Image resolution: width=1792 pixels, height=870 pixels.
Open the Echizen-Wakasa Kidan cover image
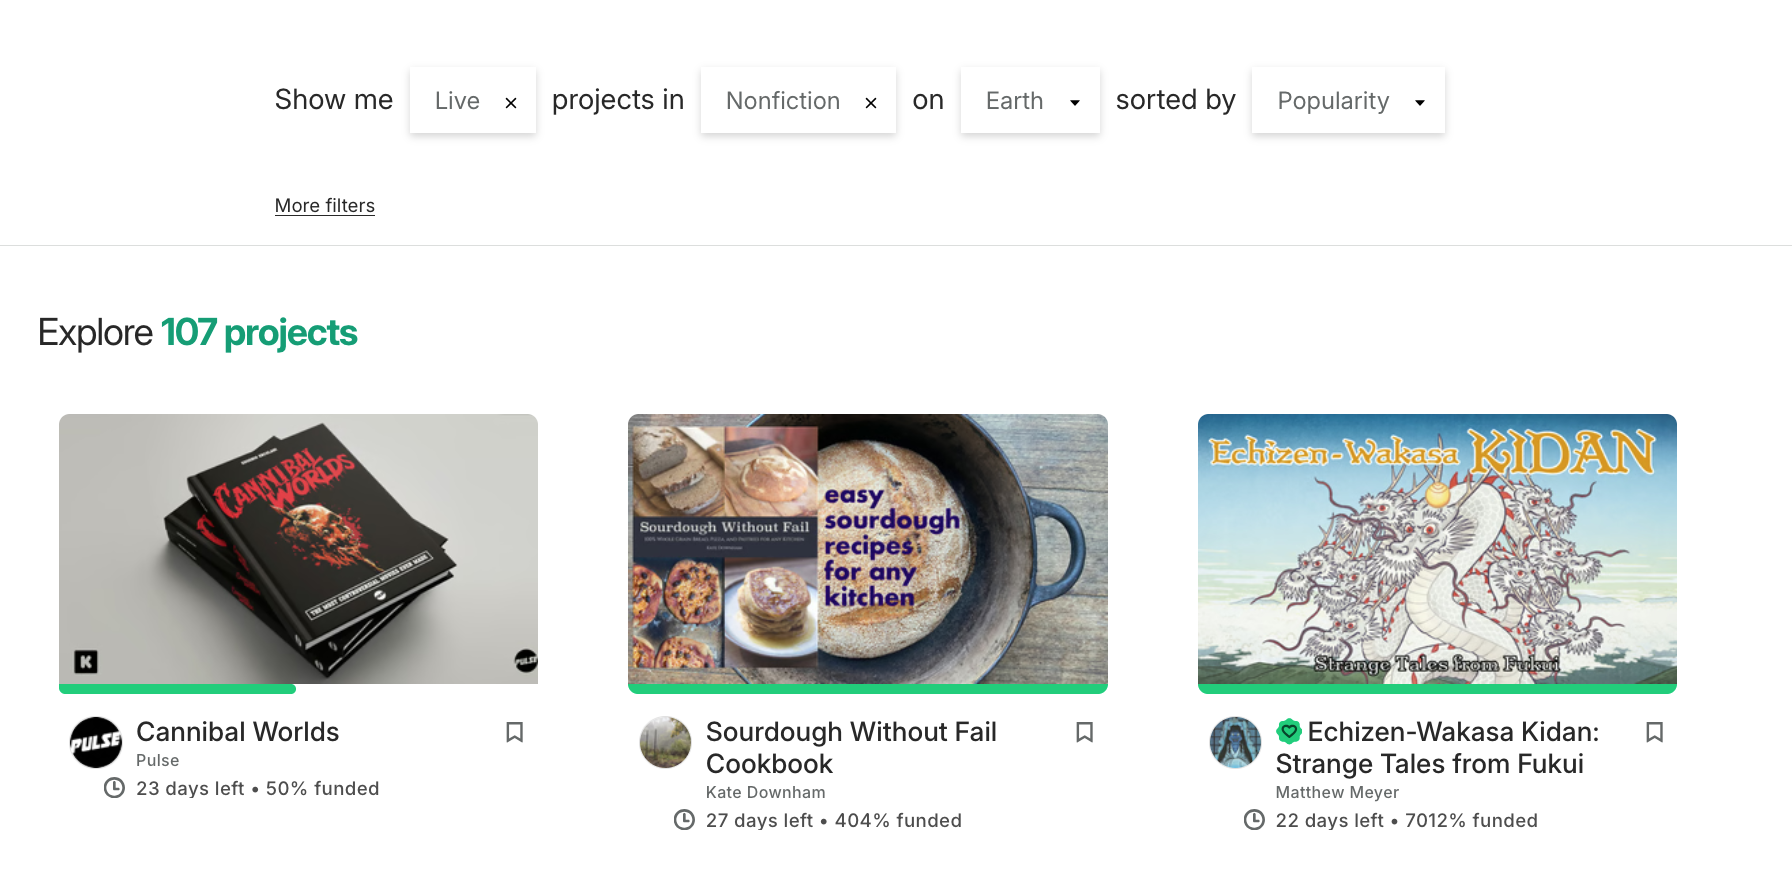tap(1437, 548)
